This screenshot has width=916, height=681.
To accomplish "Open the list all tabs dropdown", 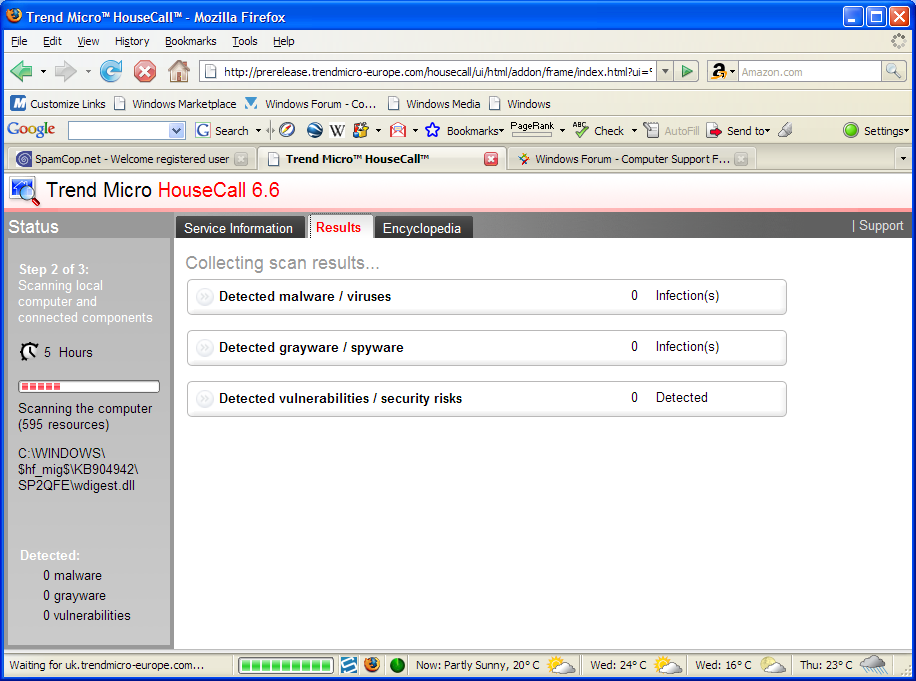I will point(903,158).
